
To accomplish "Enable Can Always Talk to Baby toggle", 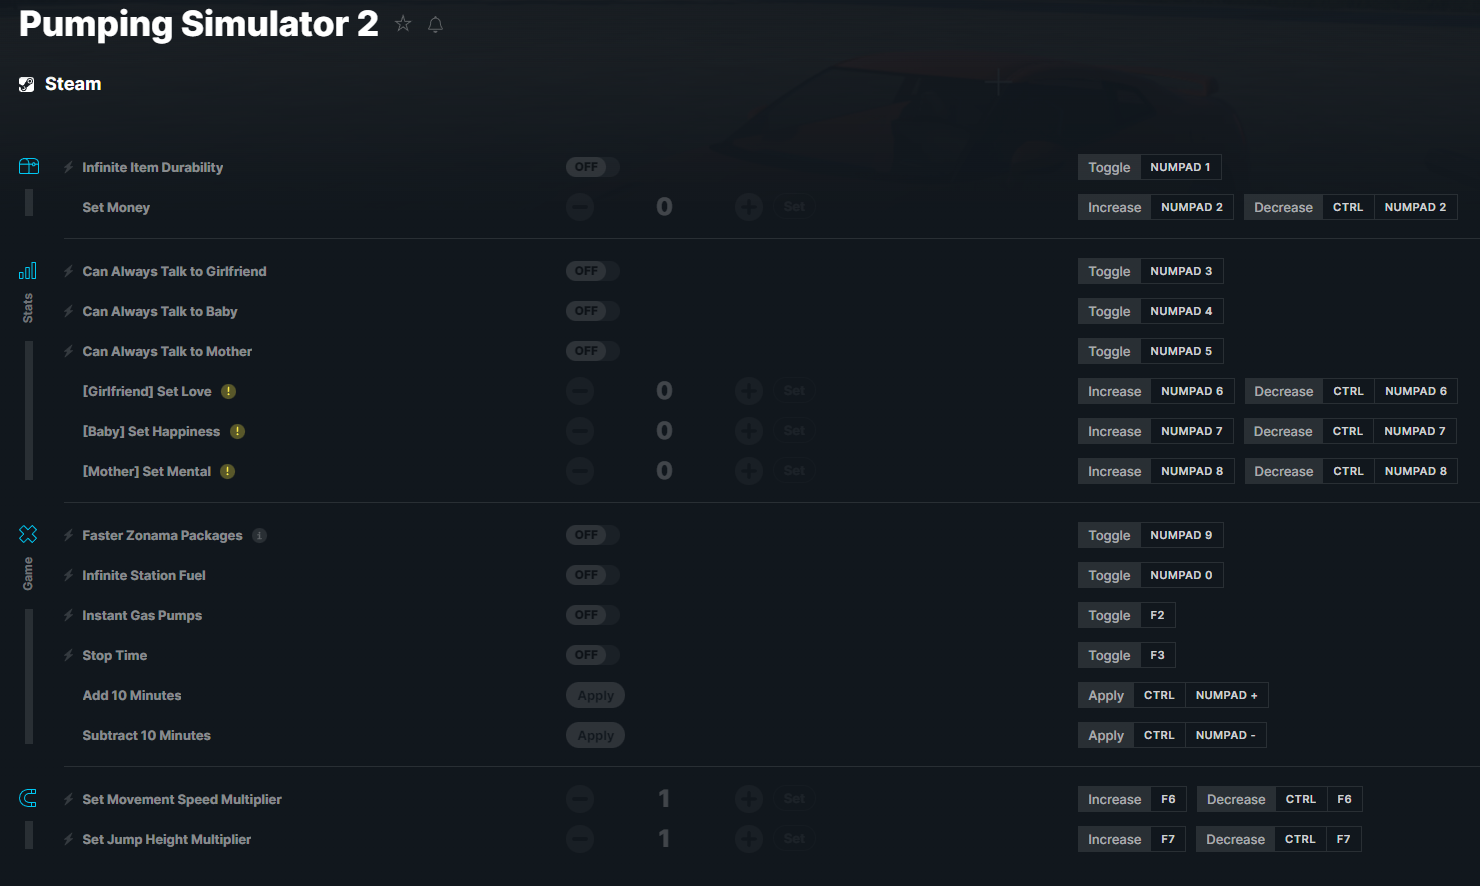I will tap(593, 311).
